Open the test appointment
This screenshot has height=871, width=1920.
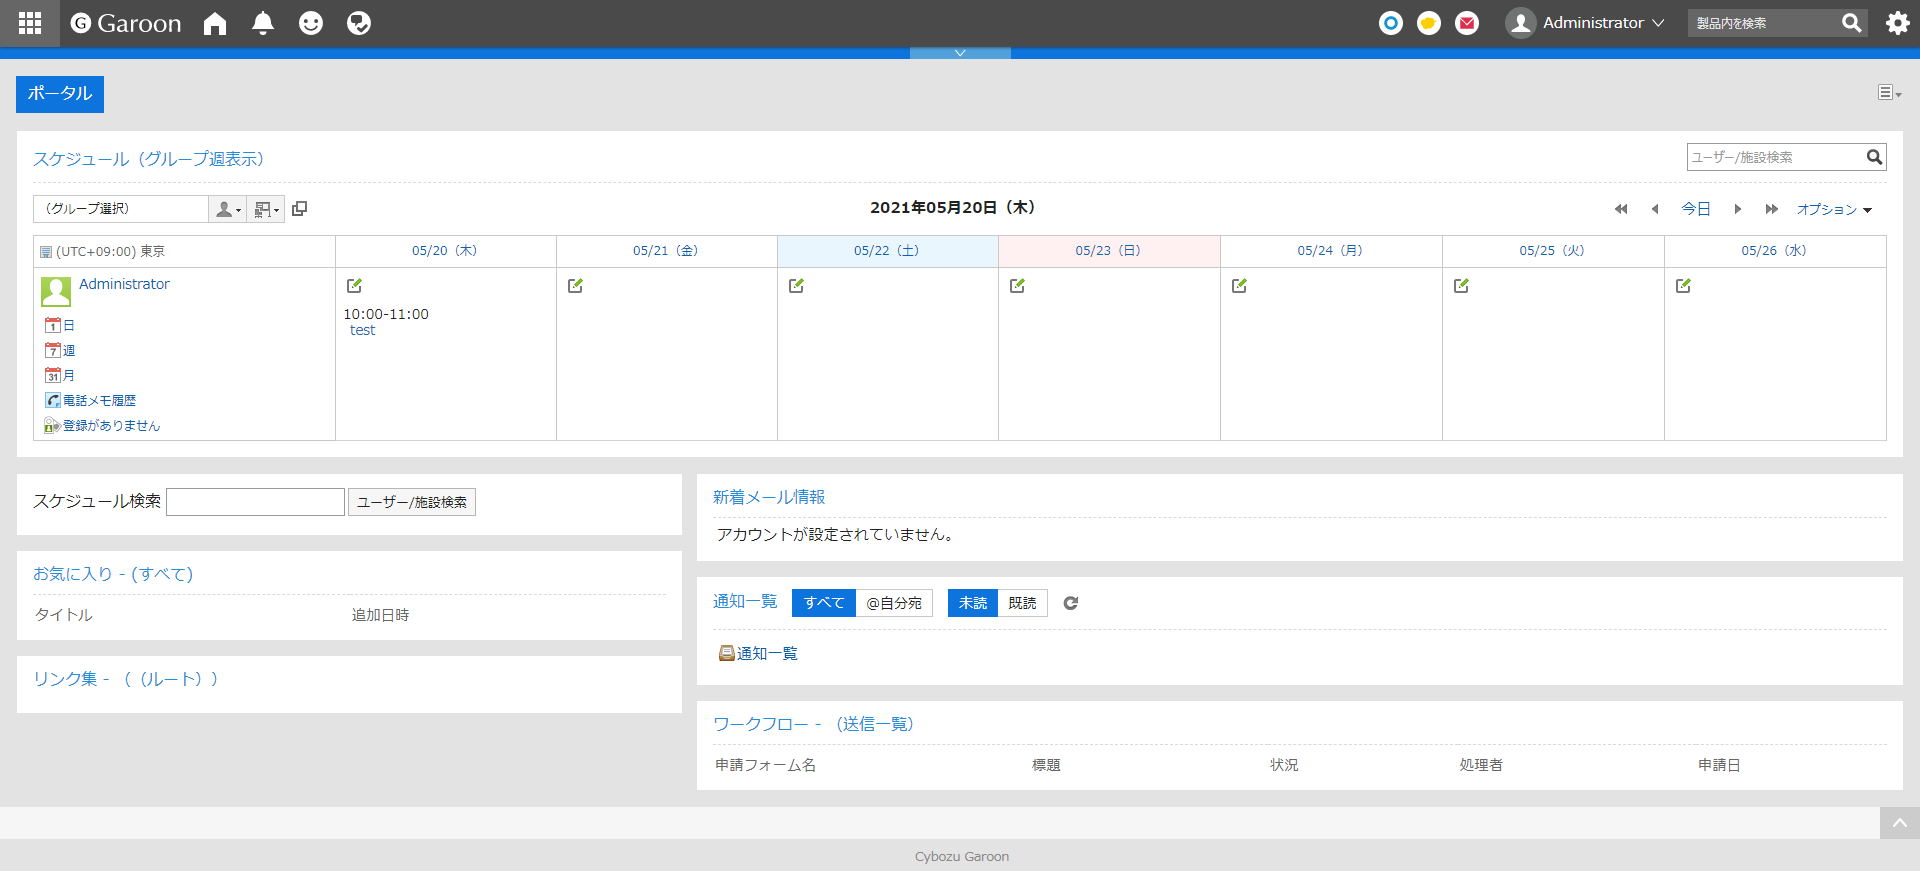click(362, 330)
